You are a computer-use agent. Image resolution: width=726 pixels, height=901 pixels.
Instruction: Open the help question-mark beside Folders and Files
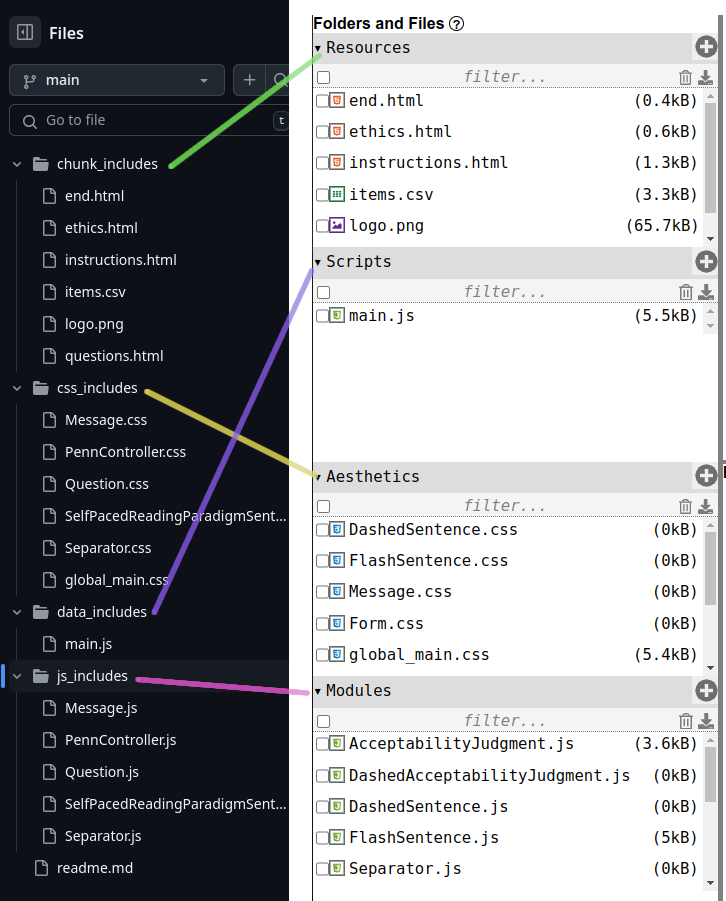coord(457,23)
